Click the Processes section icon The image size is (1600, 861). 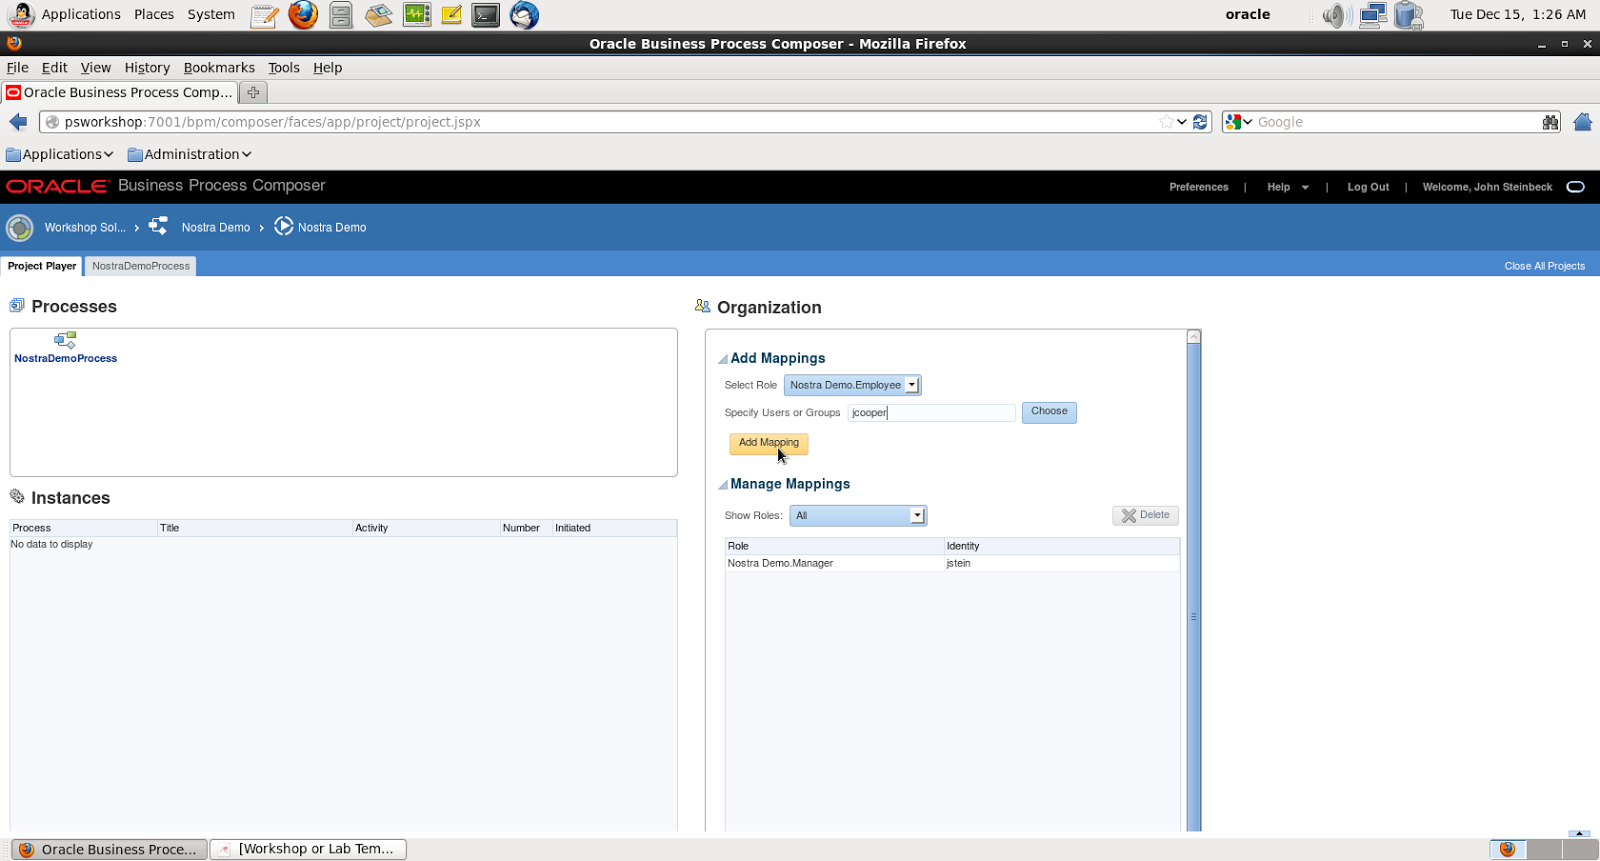pyautogui.click(x=17, y=305)
